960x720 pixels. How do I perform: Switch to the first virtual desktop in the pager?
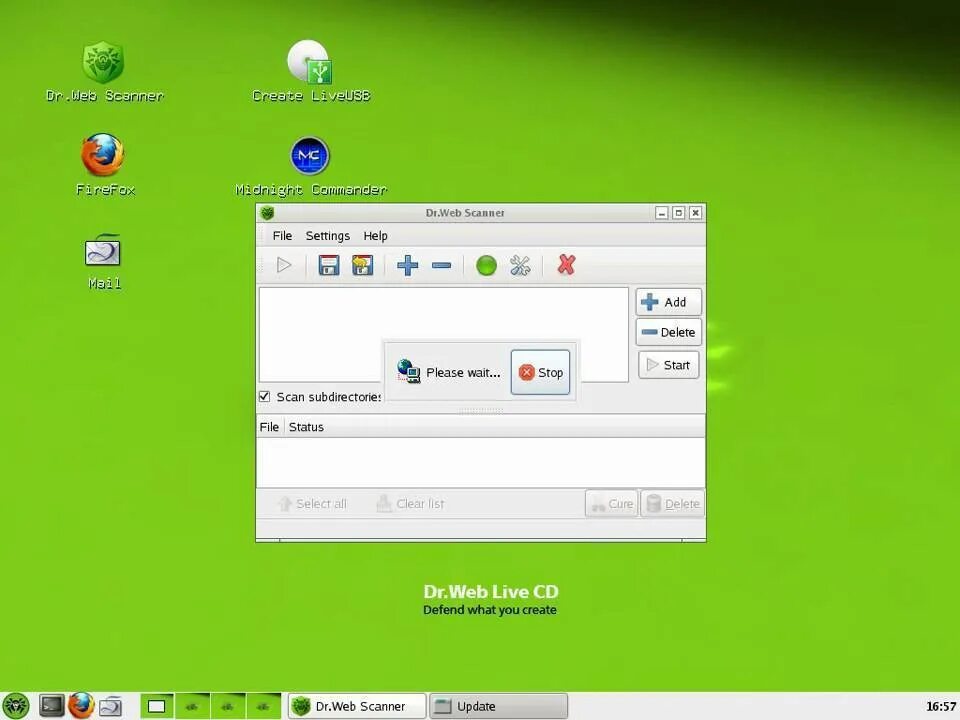click(x=157, y=706)
